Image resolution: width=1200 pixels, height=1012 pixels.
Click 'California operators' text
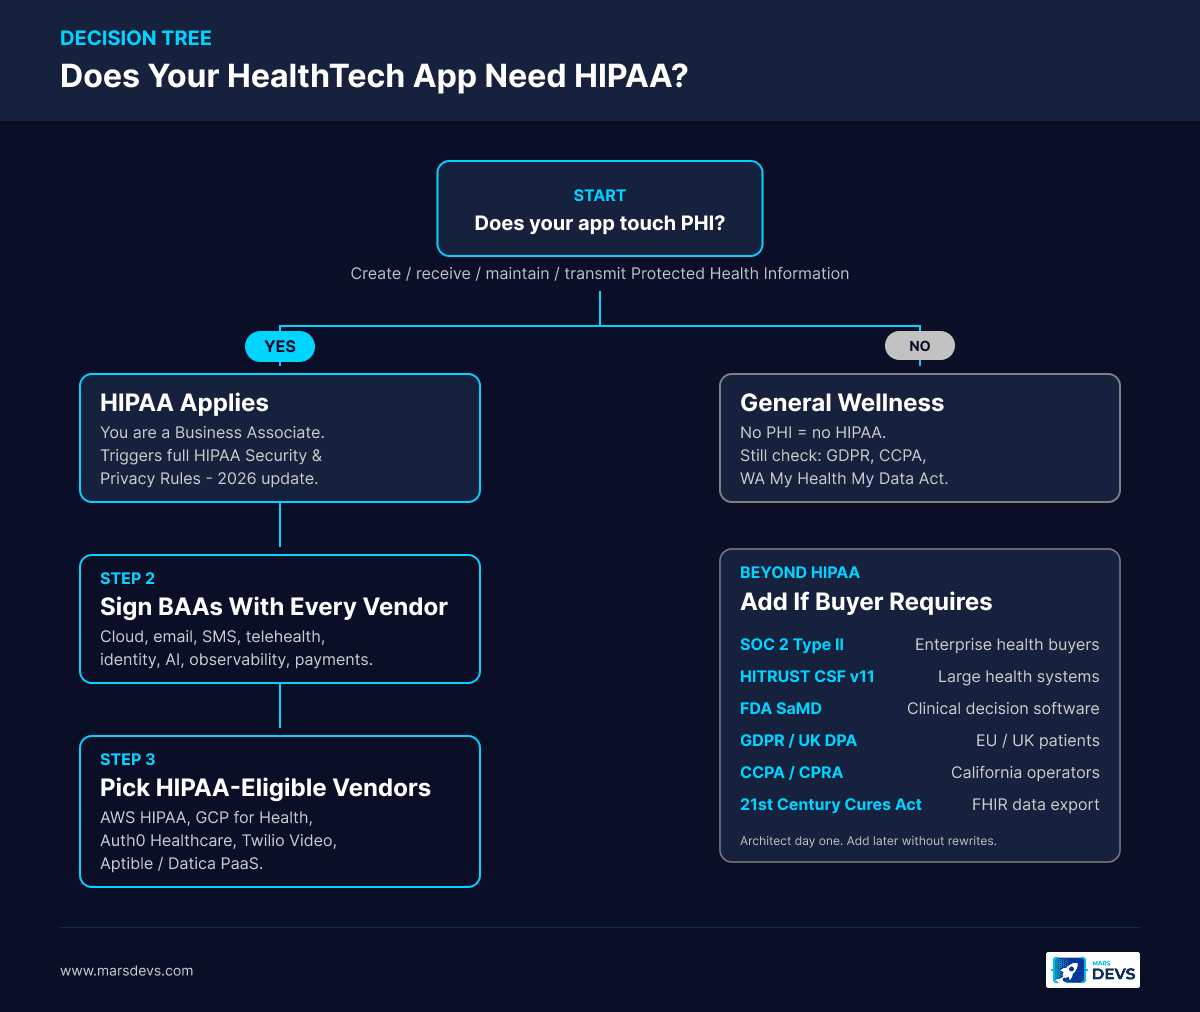(1025, 773)
